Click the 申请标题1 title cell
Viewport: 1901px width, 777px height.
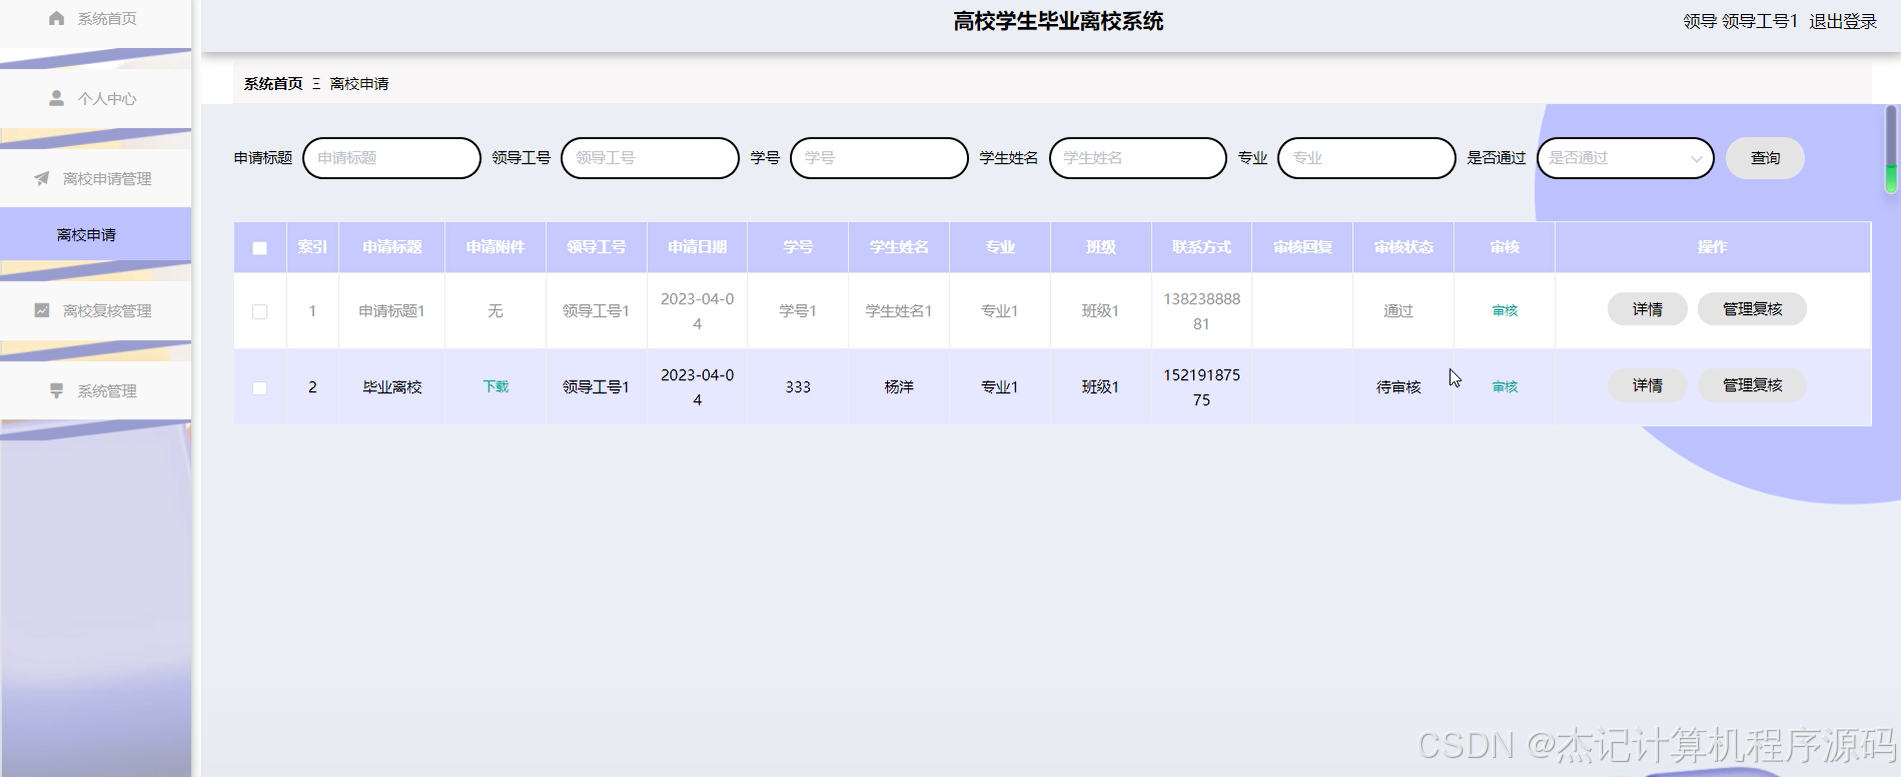[392, 311]
